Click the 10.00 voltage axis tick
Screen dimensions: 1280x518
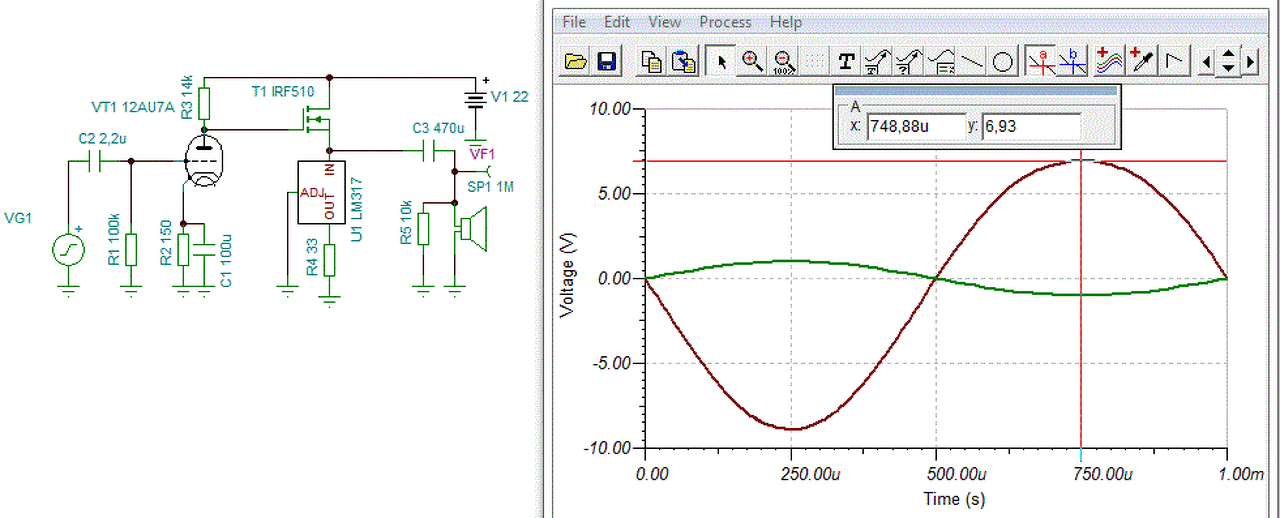tap(608, 109)
